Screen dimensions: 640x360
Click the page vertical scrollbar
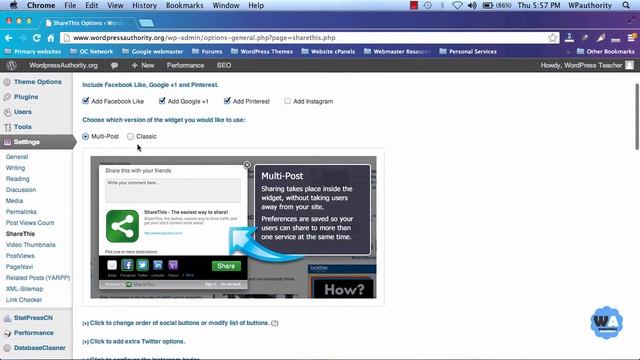(637, 117)
